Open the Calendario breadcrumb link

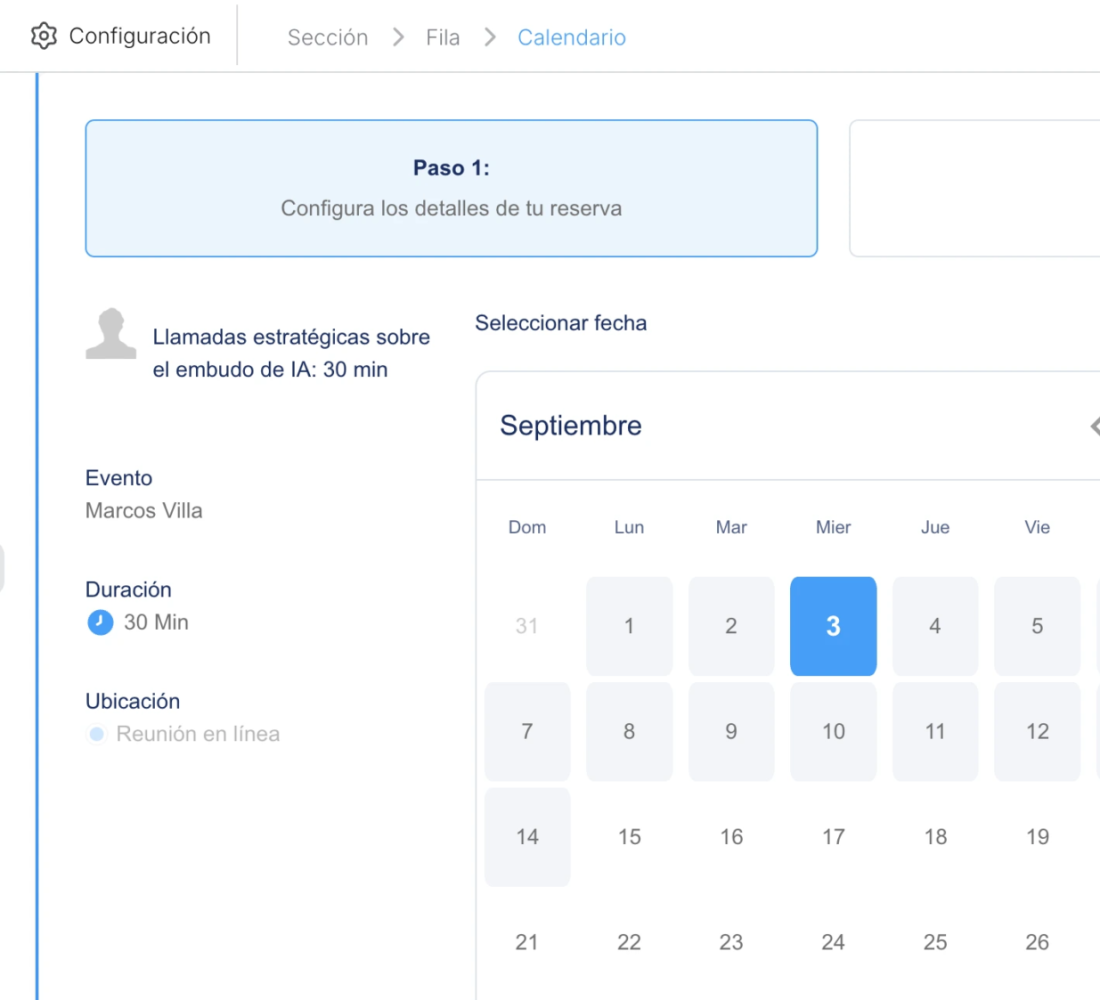pyautogui.click(x=571, y=38)
